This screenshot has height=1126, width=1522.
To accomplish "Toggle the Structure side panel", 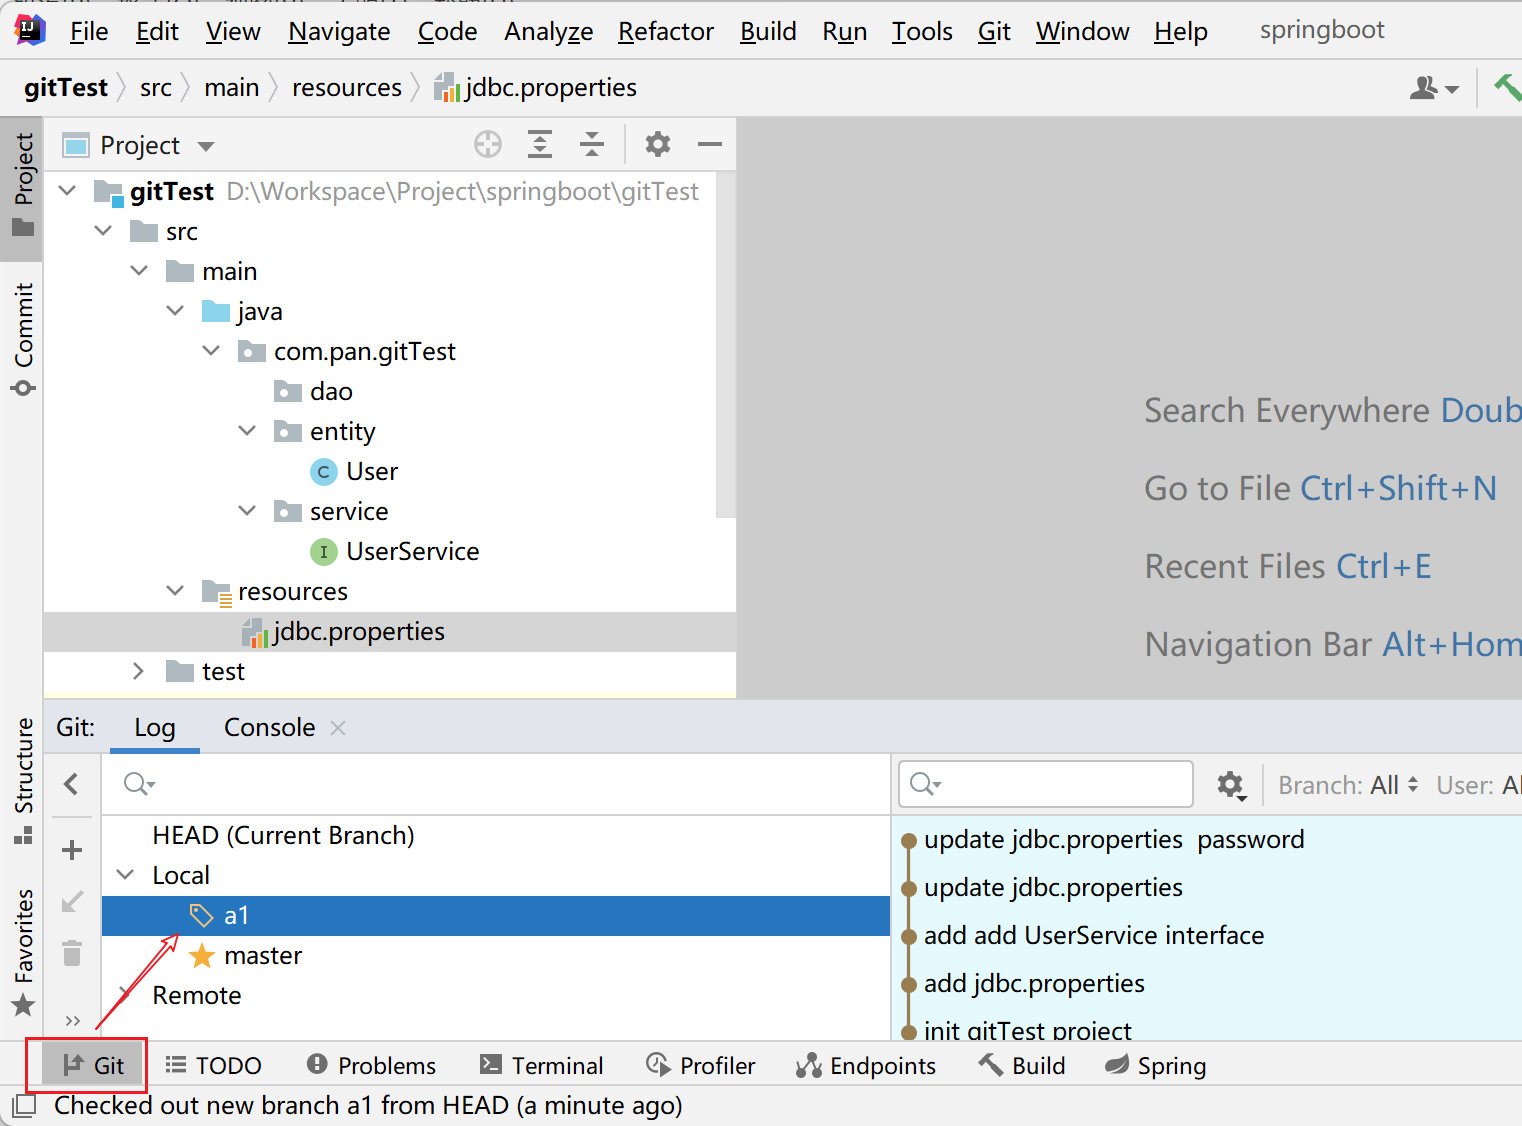I will (23, 778).
